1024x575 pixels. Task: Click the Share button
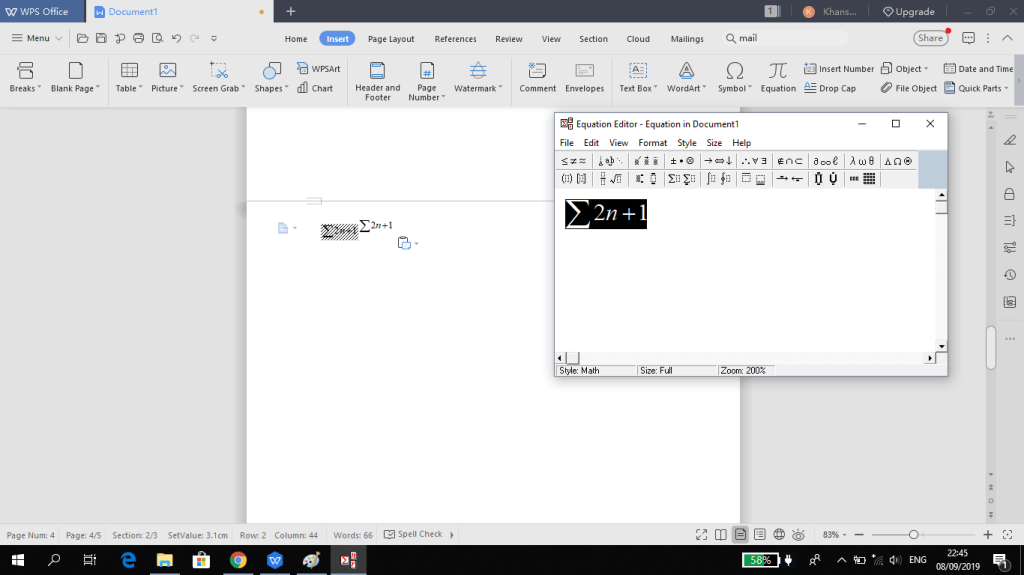(930, 38)
